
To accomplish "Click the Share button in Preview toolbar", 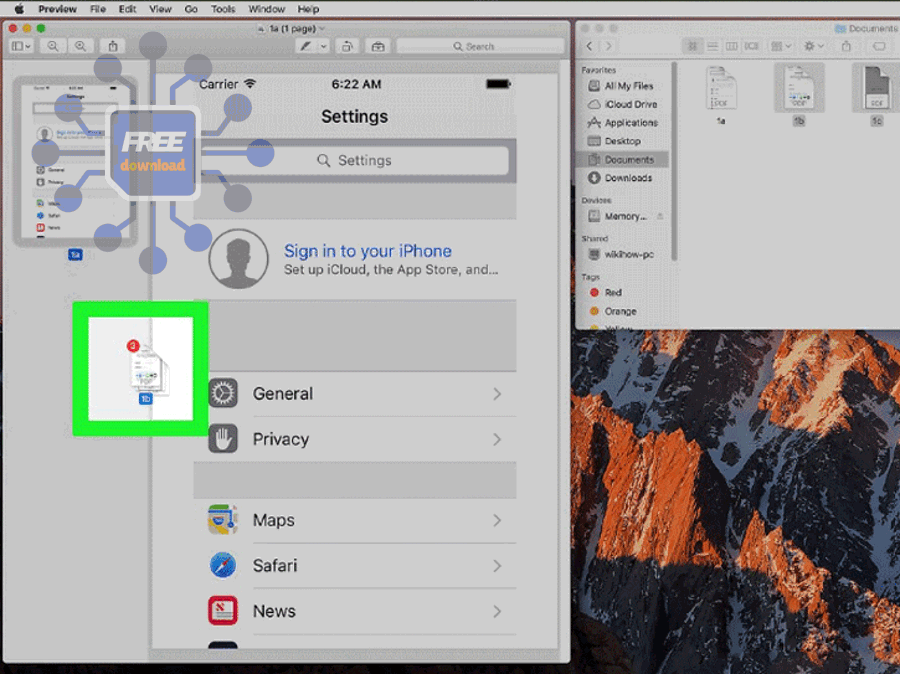I will (x=113, y=46).
